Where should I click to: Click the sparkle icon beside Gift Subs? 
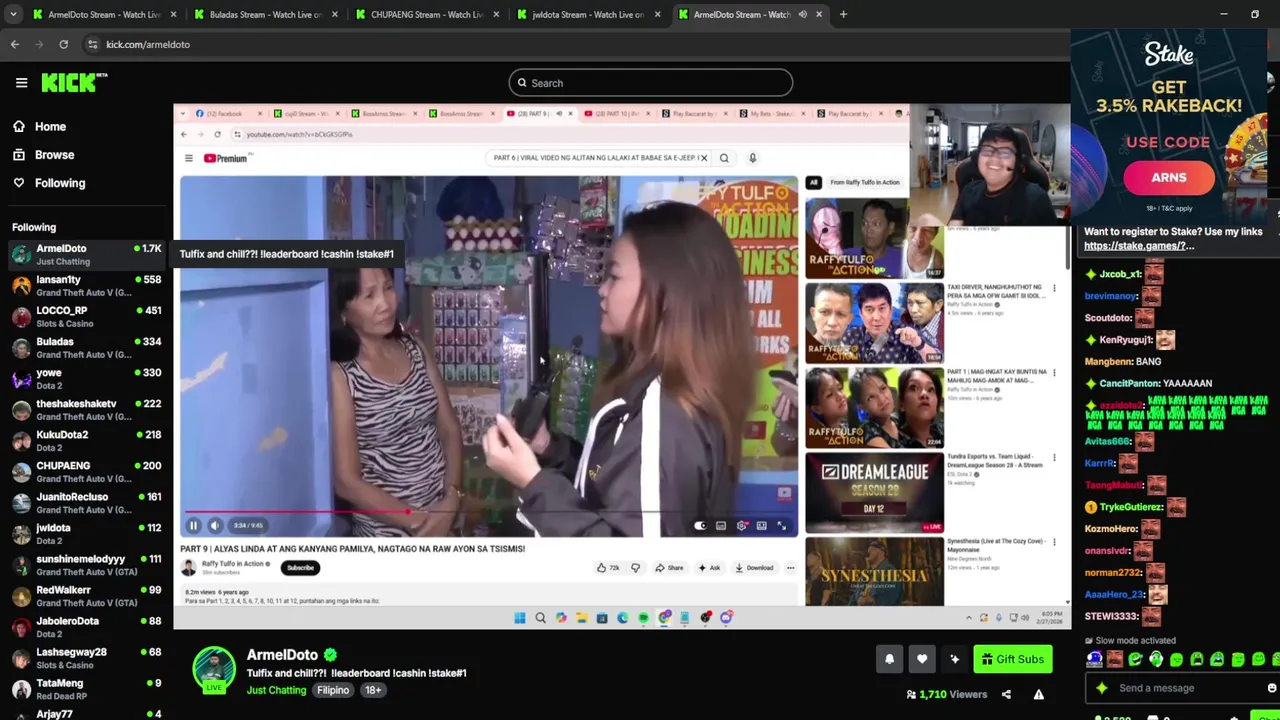click(x=955, y=659)
